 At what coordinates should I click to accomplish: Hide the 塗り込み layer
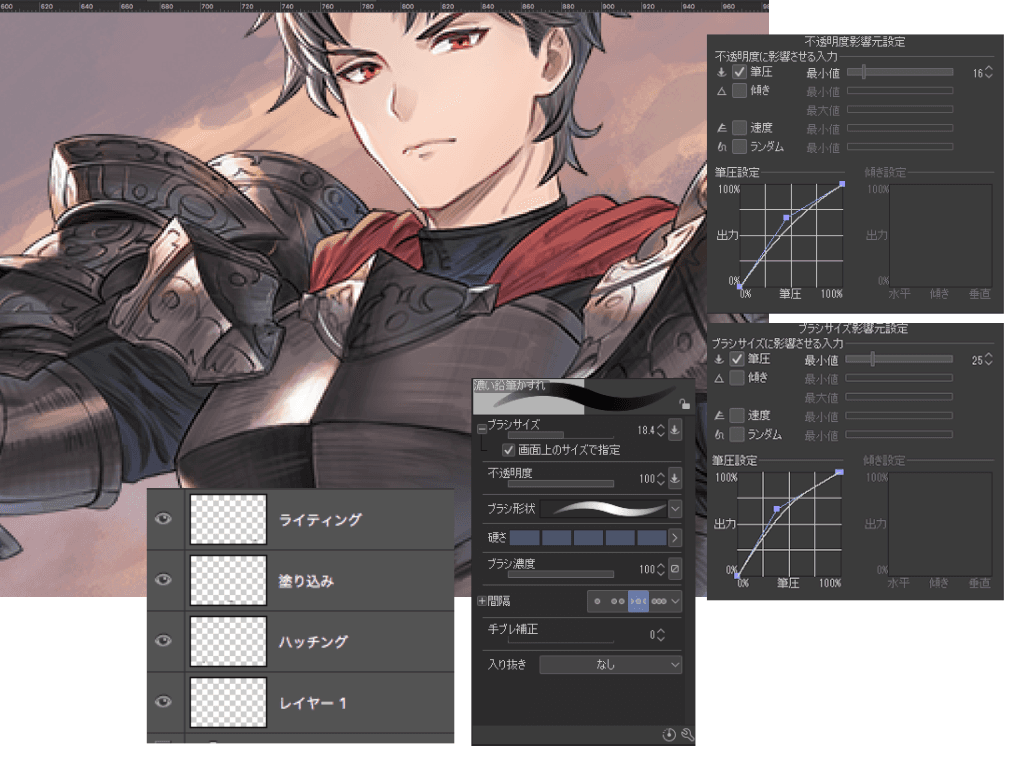(x=164, y=580)
